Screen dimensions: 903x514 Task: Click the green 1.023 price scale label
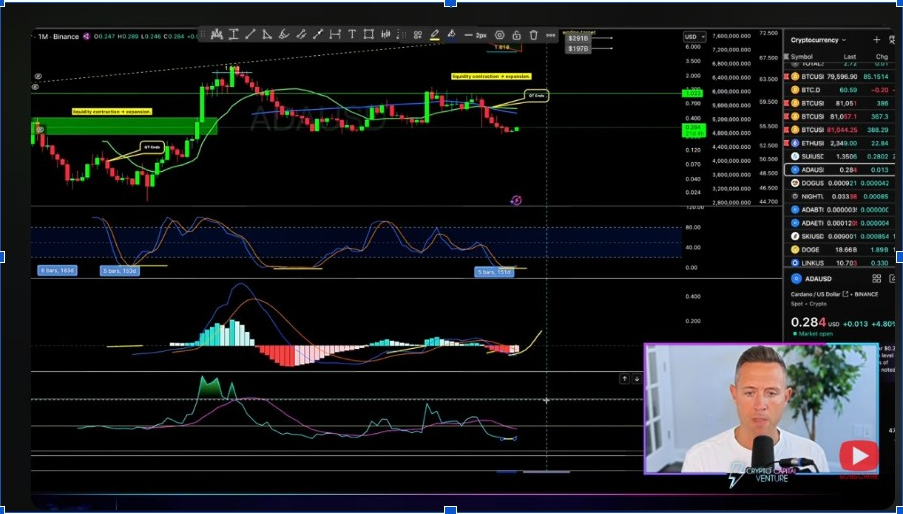coord(690,93)
